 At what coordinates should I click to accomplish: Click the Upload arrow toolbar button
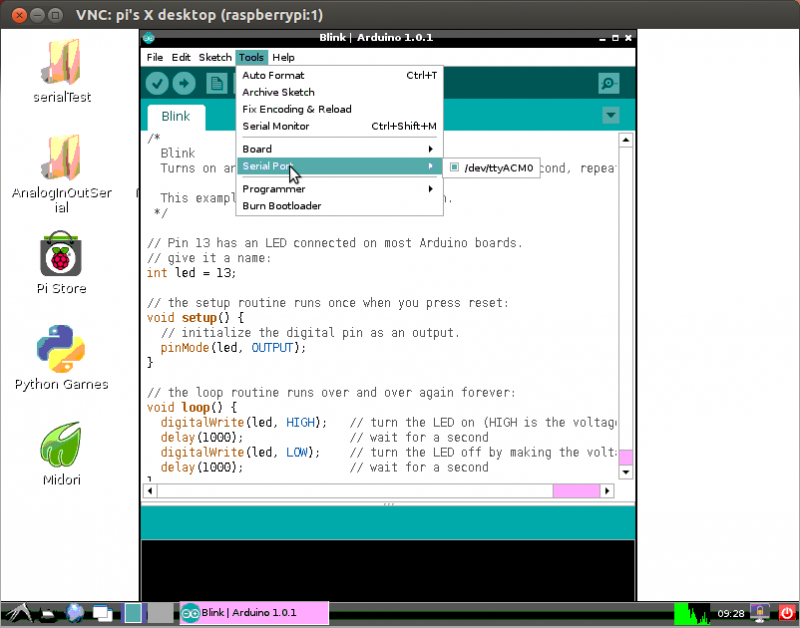(184, 83)
